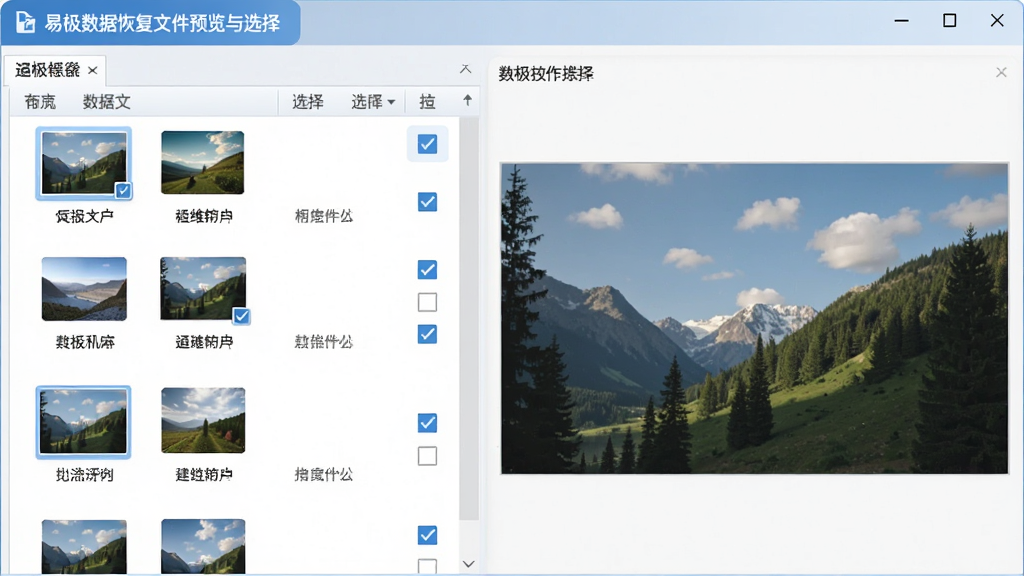This screenshot has width=1024, height=576.
Task: Click the 稻维纳户 file label
Action: [x=204, y=216]
